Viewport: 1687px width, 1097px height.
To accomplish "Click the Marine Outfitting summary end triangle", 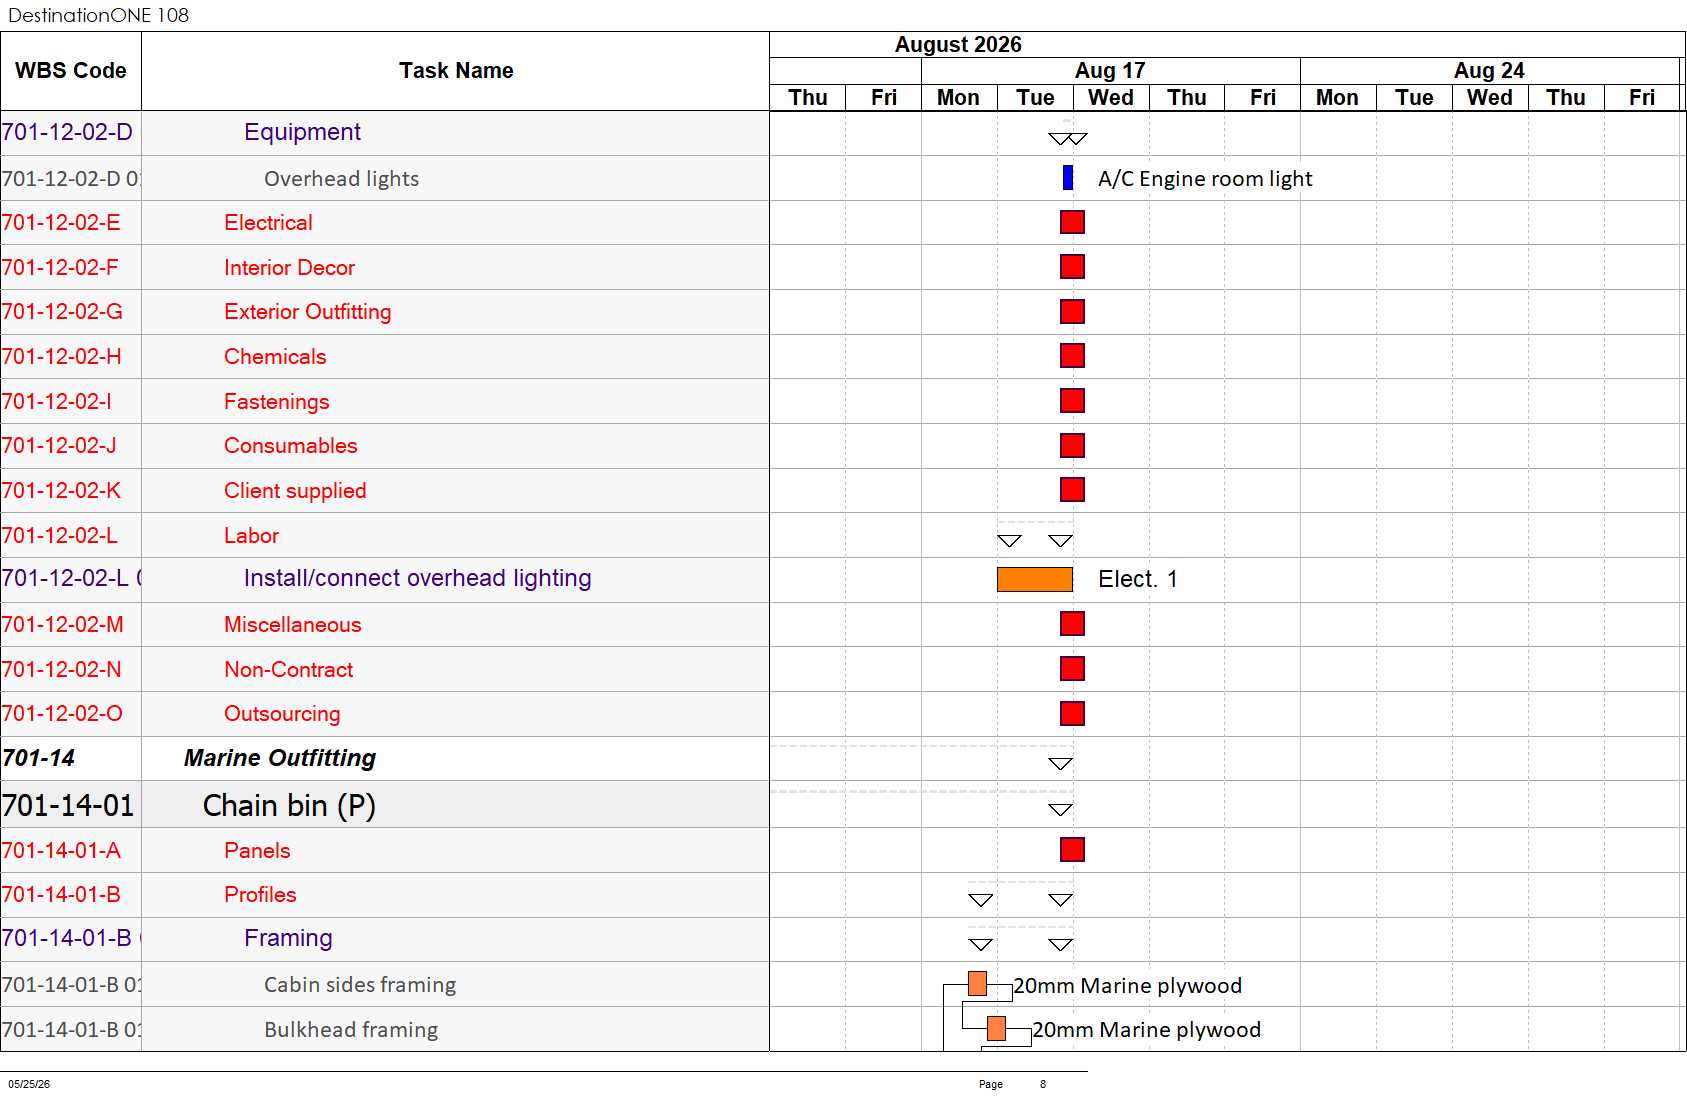I will 1060,764.
